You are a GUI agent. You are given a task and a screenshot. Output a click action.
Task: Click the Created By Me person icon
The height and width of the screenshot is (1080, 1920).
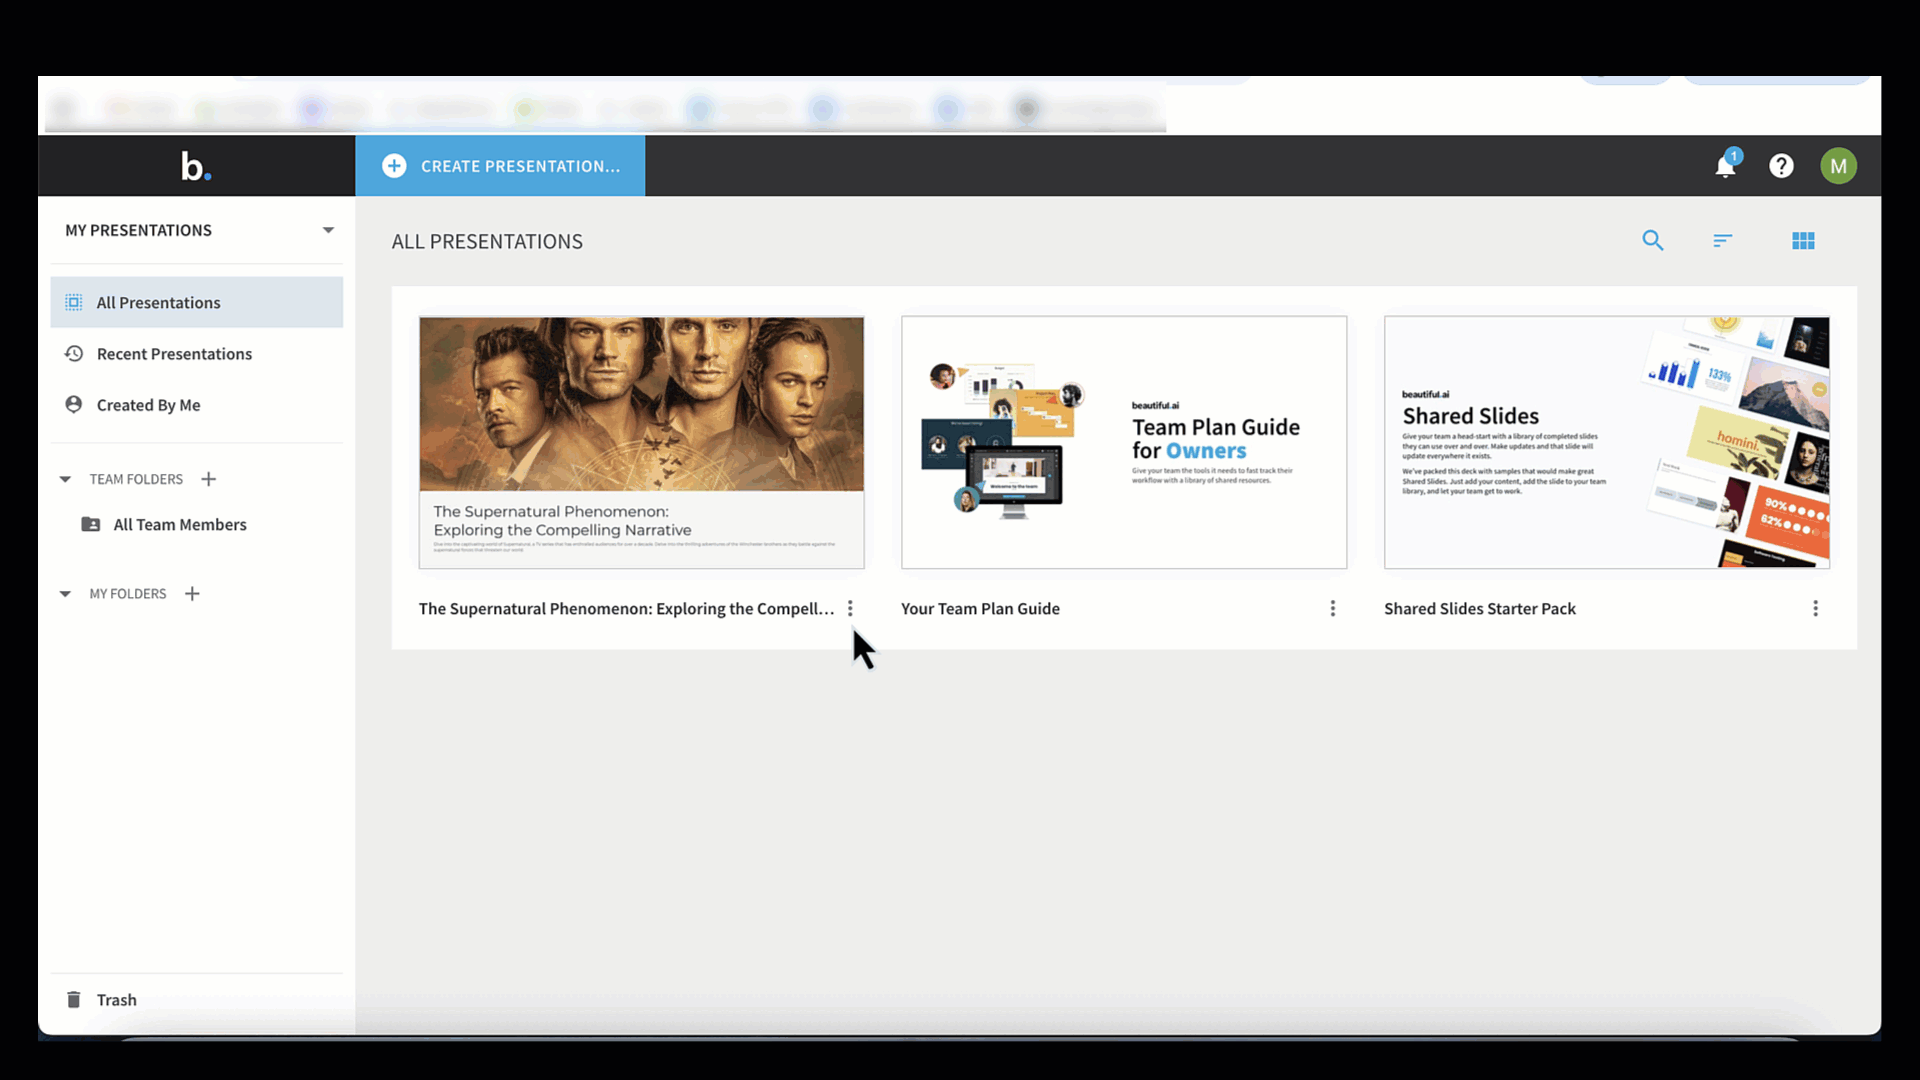(74, 404)
